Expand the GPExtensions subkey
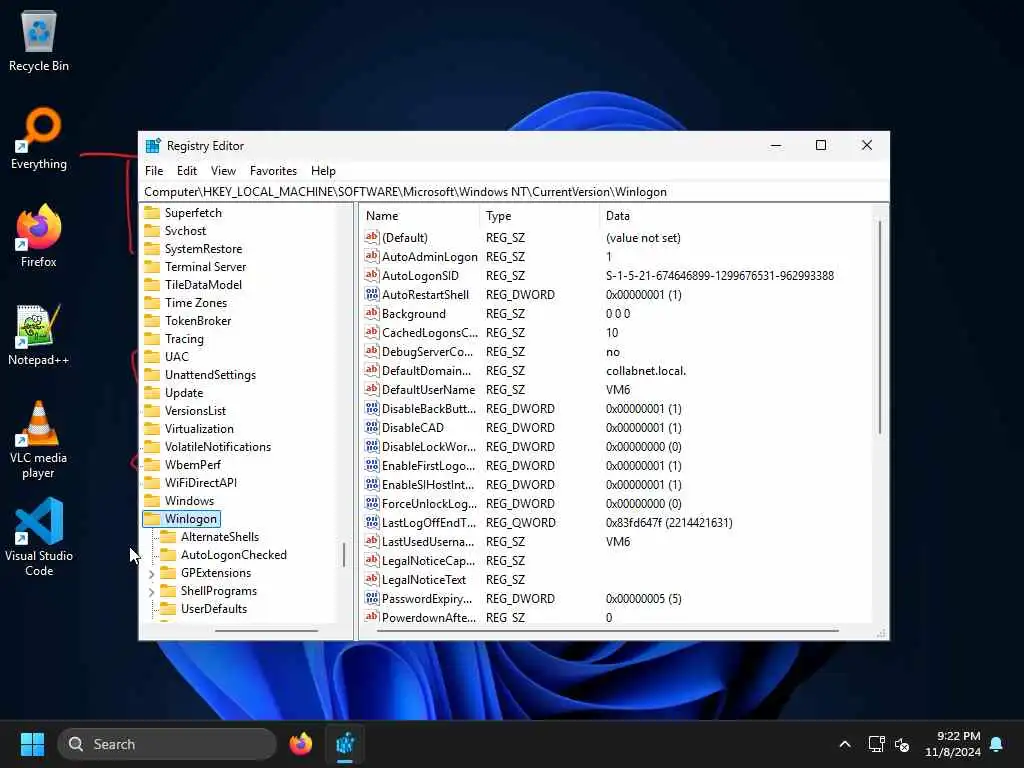This screenshot has width=1024, height=768. point(152,574)
